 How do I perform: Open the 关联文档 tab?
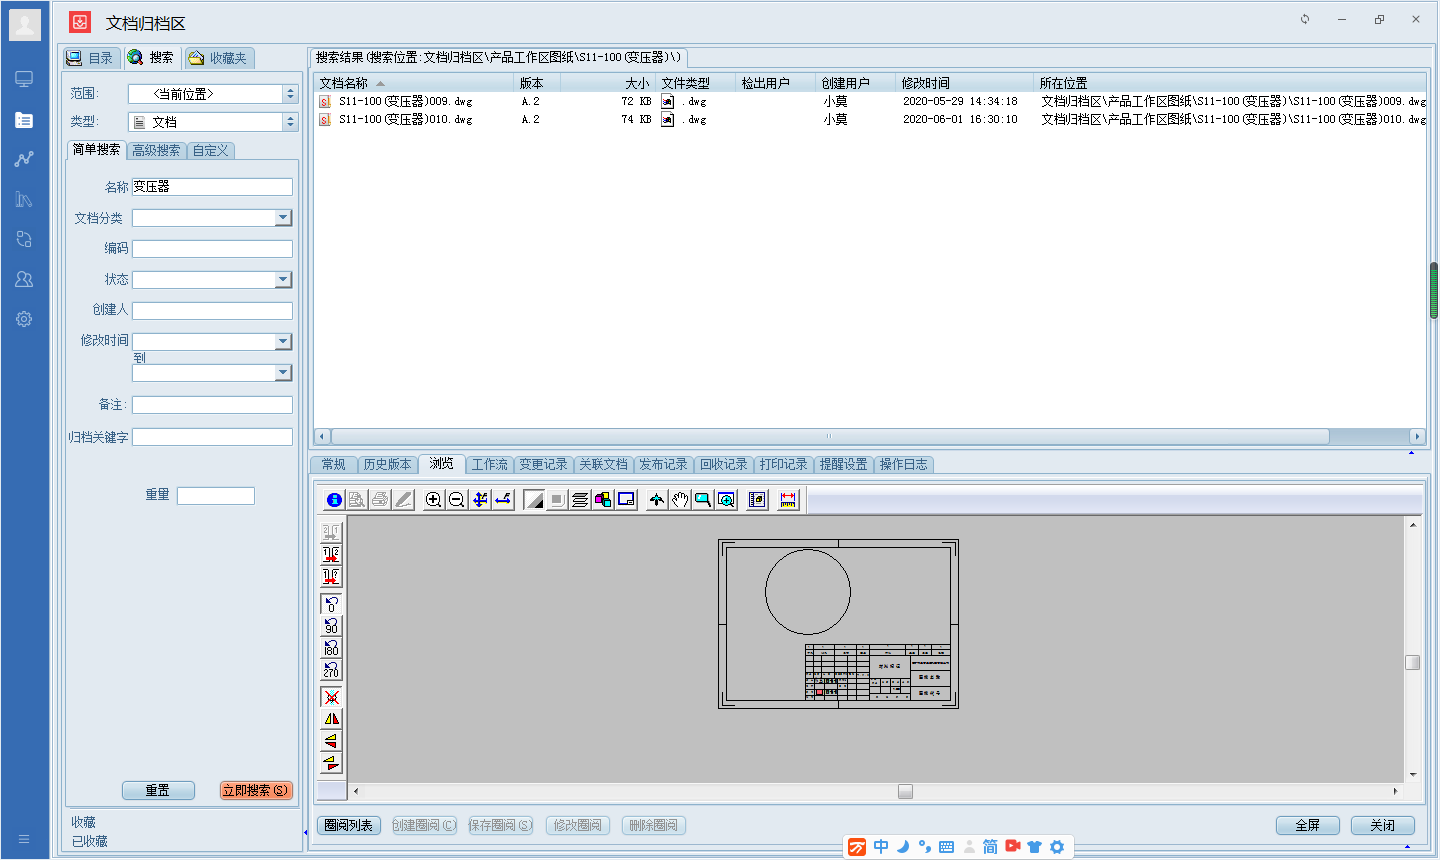603,465
